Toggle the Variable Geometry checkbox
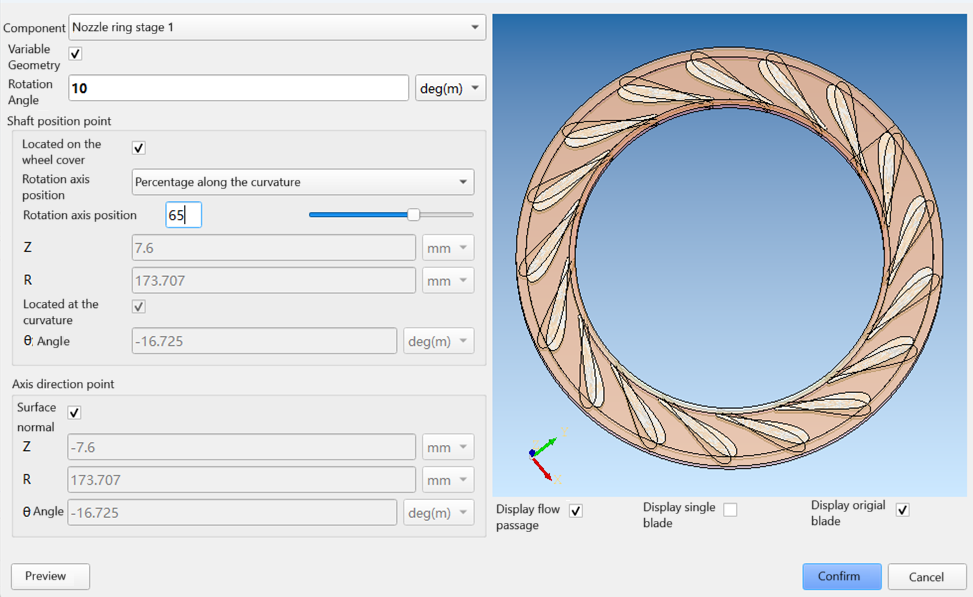 pyautogui.click(x=75, y=54)
